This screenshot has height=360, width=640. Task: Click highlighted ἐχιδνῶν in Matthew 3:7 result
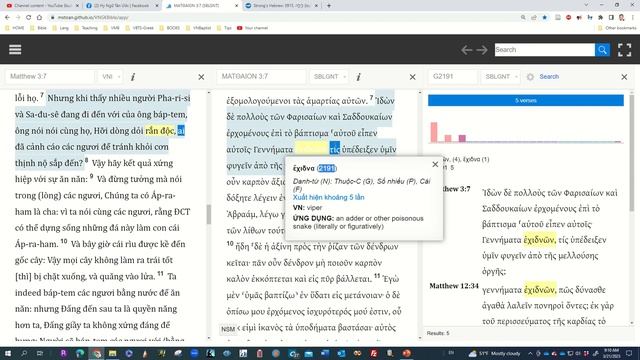[x=539, y=240]
